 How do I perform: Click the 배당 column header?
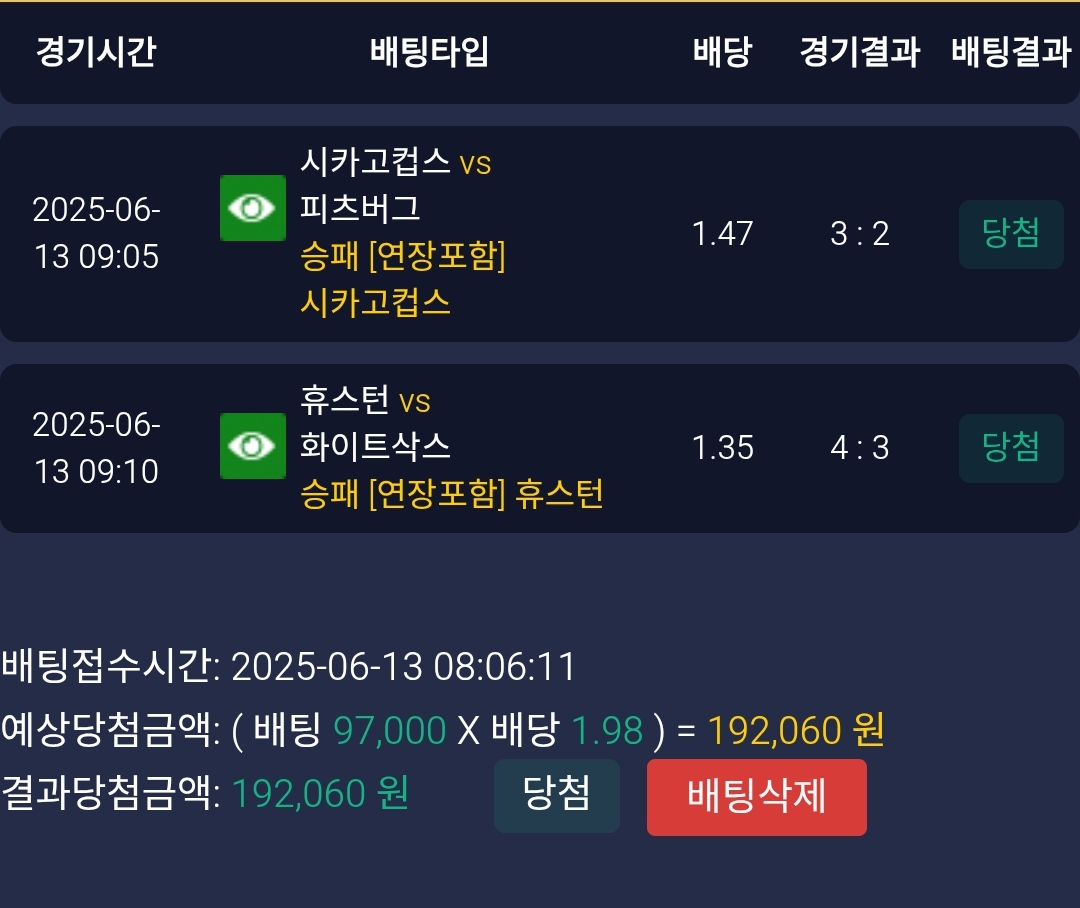pos(722,52)
